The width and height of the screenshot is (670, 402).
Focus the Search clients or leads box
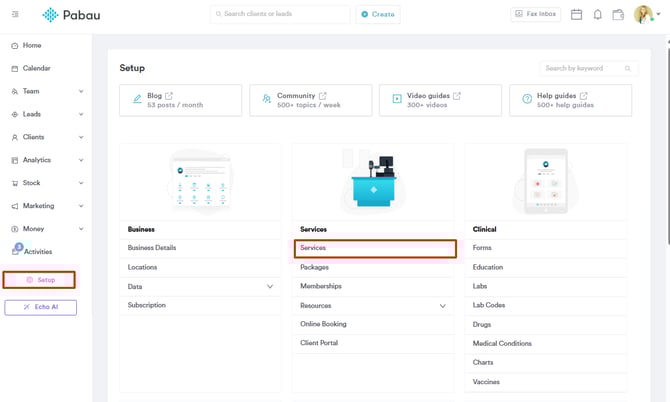click(x=283, y=14)
